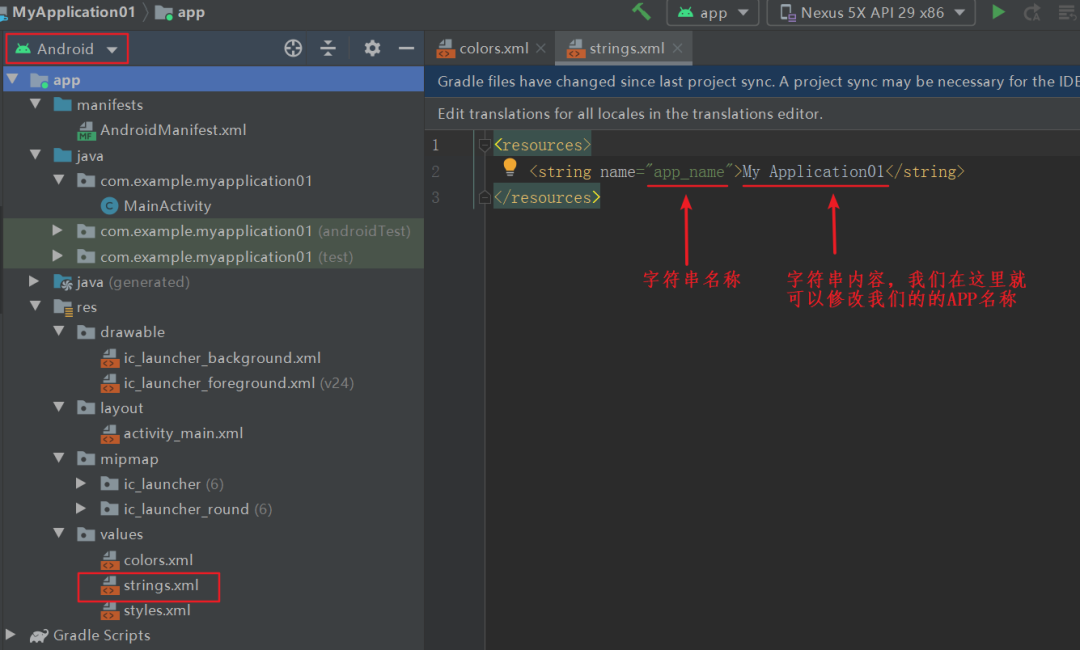Viewport: 1080px width, 650px height.
Task: Open the app run configuration dropdown
Action: point(713,12)
